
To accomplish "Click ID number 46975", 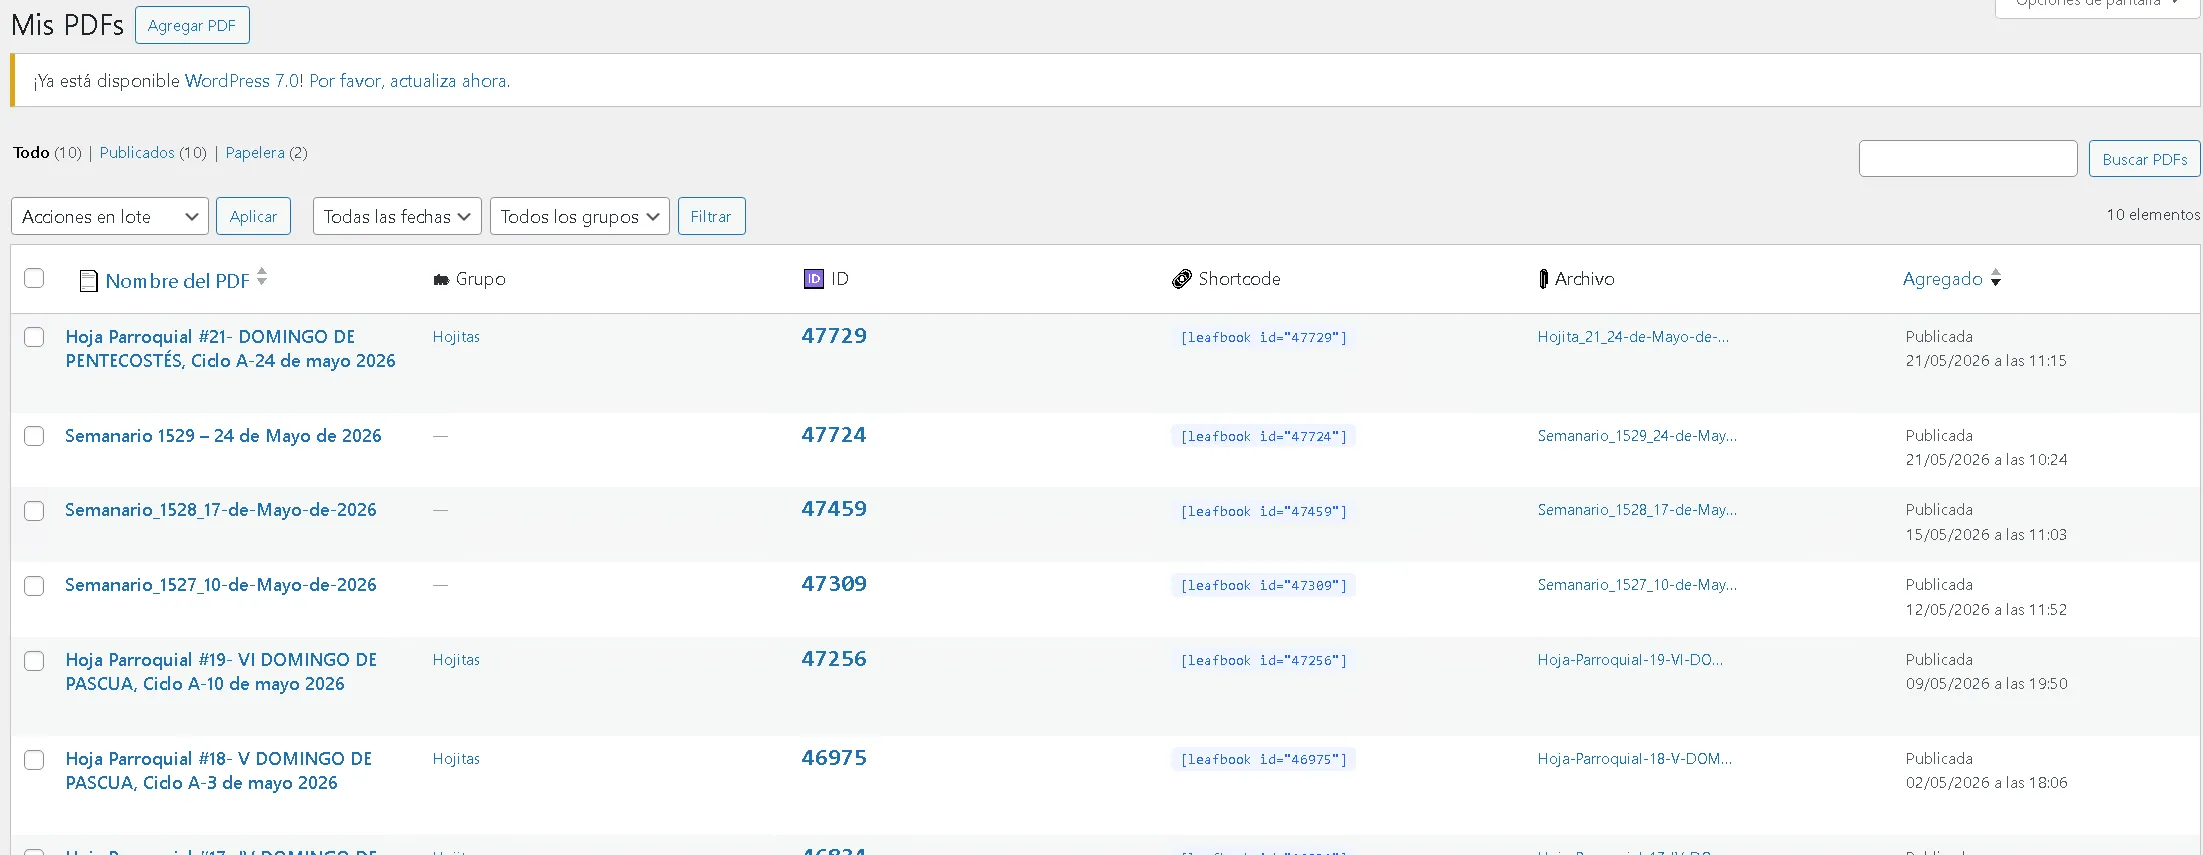I will tap(834, 758).
